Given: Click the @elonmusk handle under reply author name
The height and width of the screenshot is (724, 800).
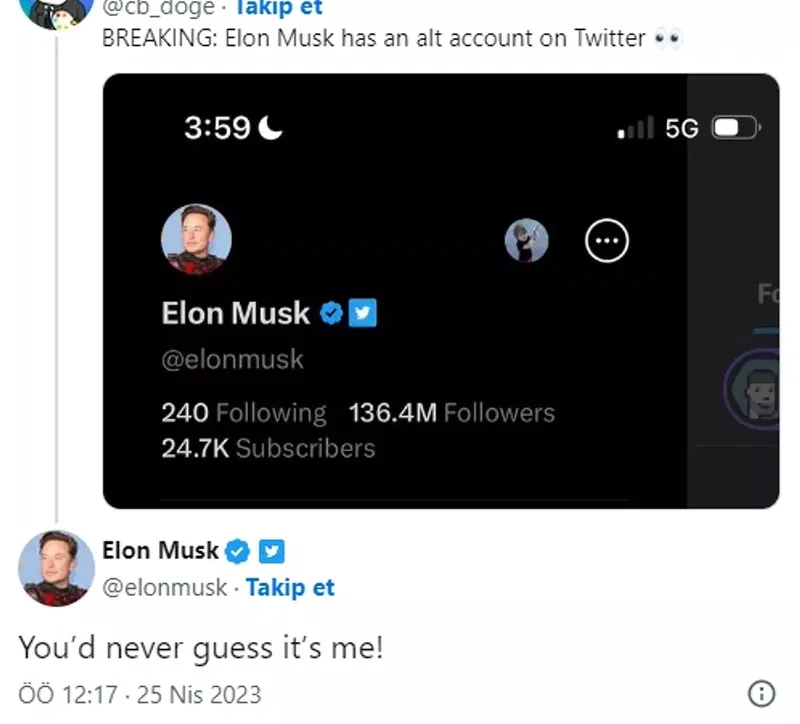Looking at the screenshot, I should point(165,587).
